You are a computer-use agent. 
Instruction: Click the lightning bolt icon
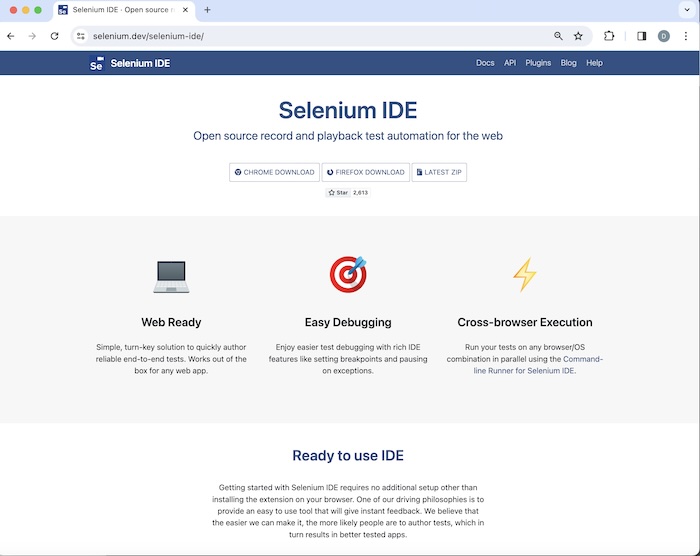[525, 275]
